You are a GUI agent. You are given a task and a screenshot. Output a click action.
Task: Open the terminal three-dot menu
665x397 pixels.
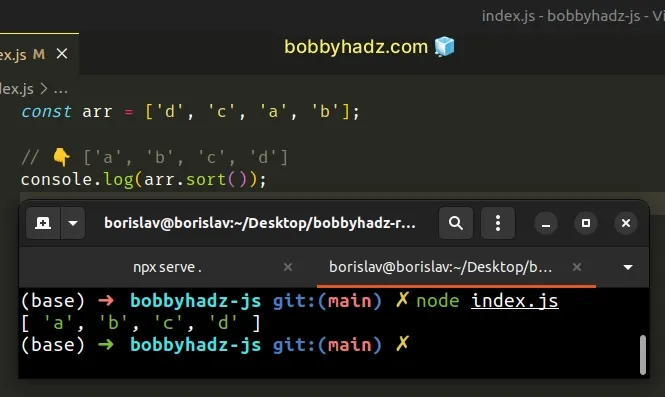[x=498, y=223]
